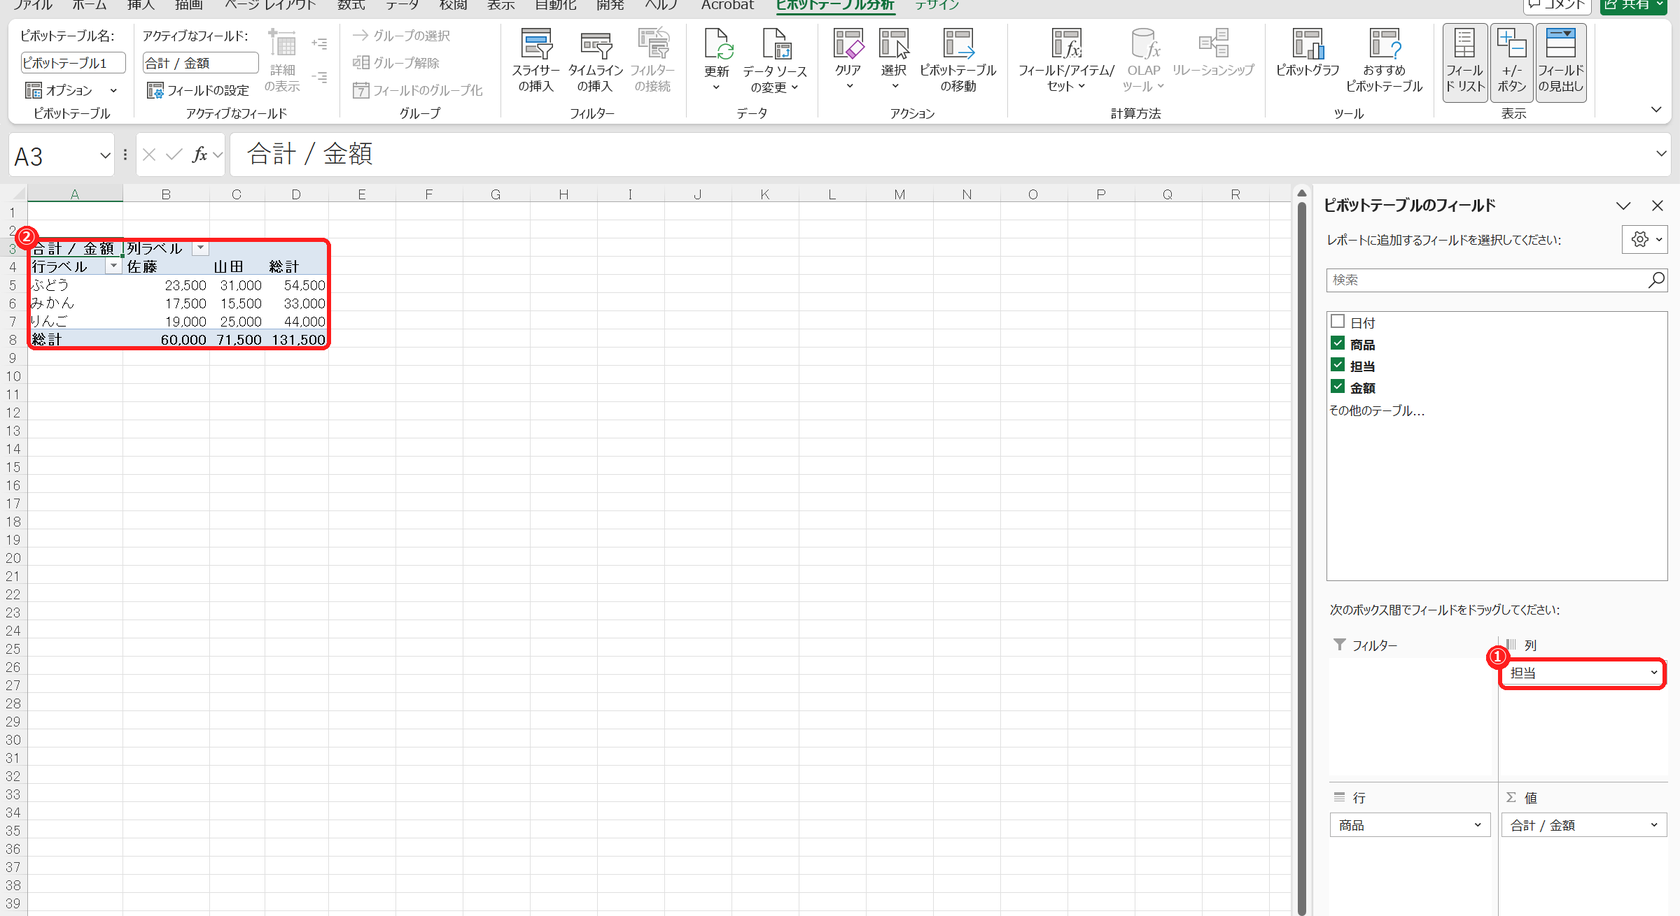Expand the 商品 field in 行 area
Screen dimensions: 1680x916
(x=1478, y=825)
